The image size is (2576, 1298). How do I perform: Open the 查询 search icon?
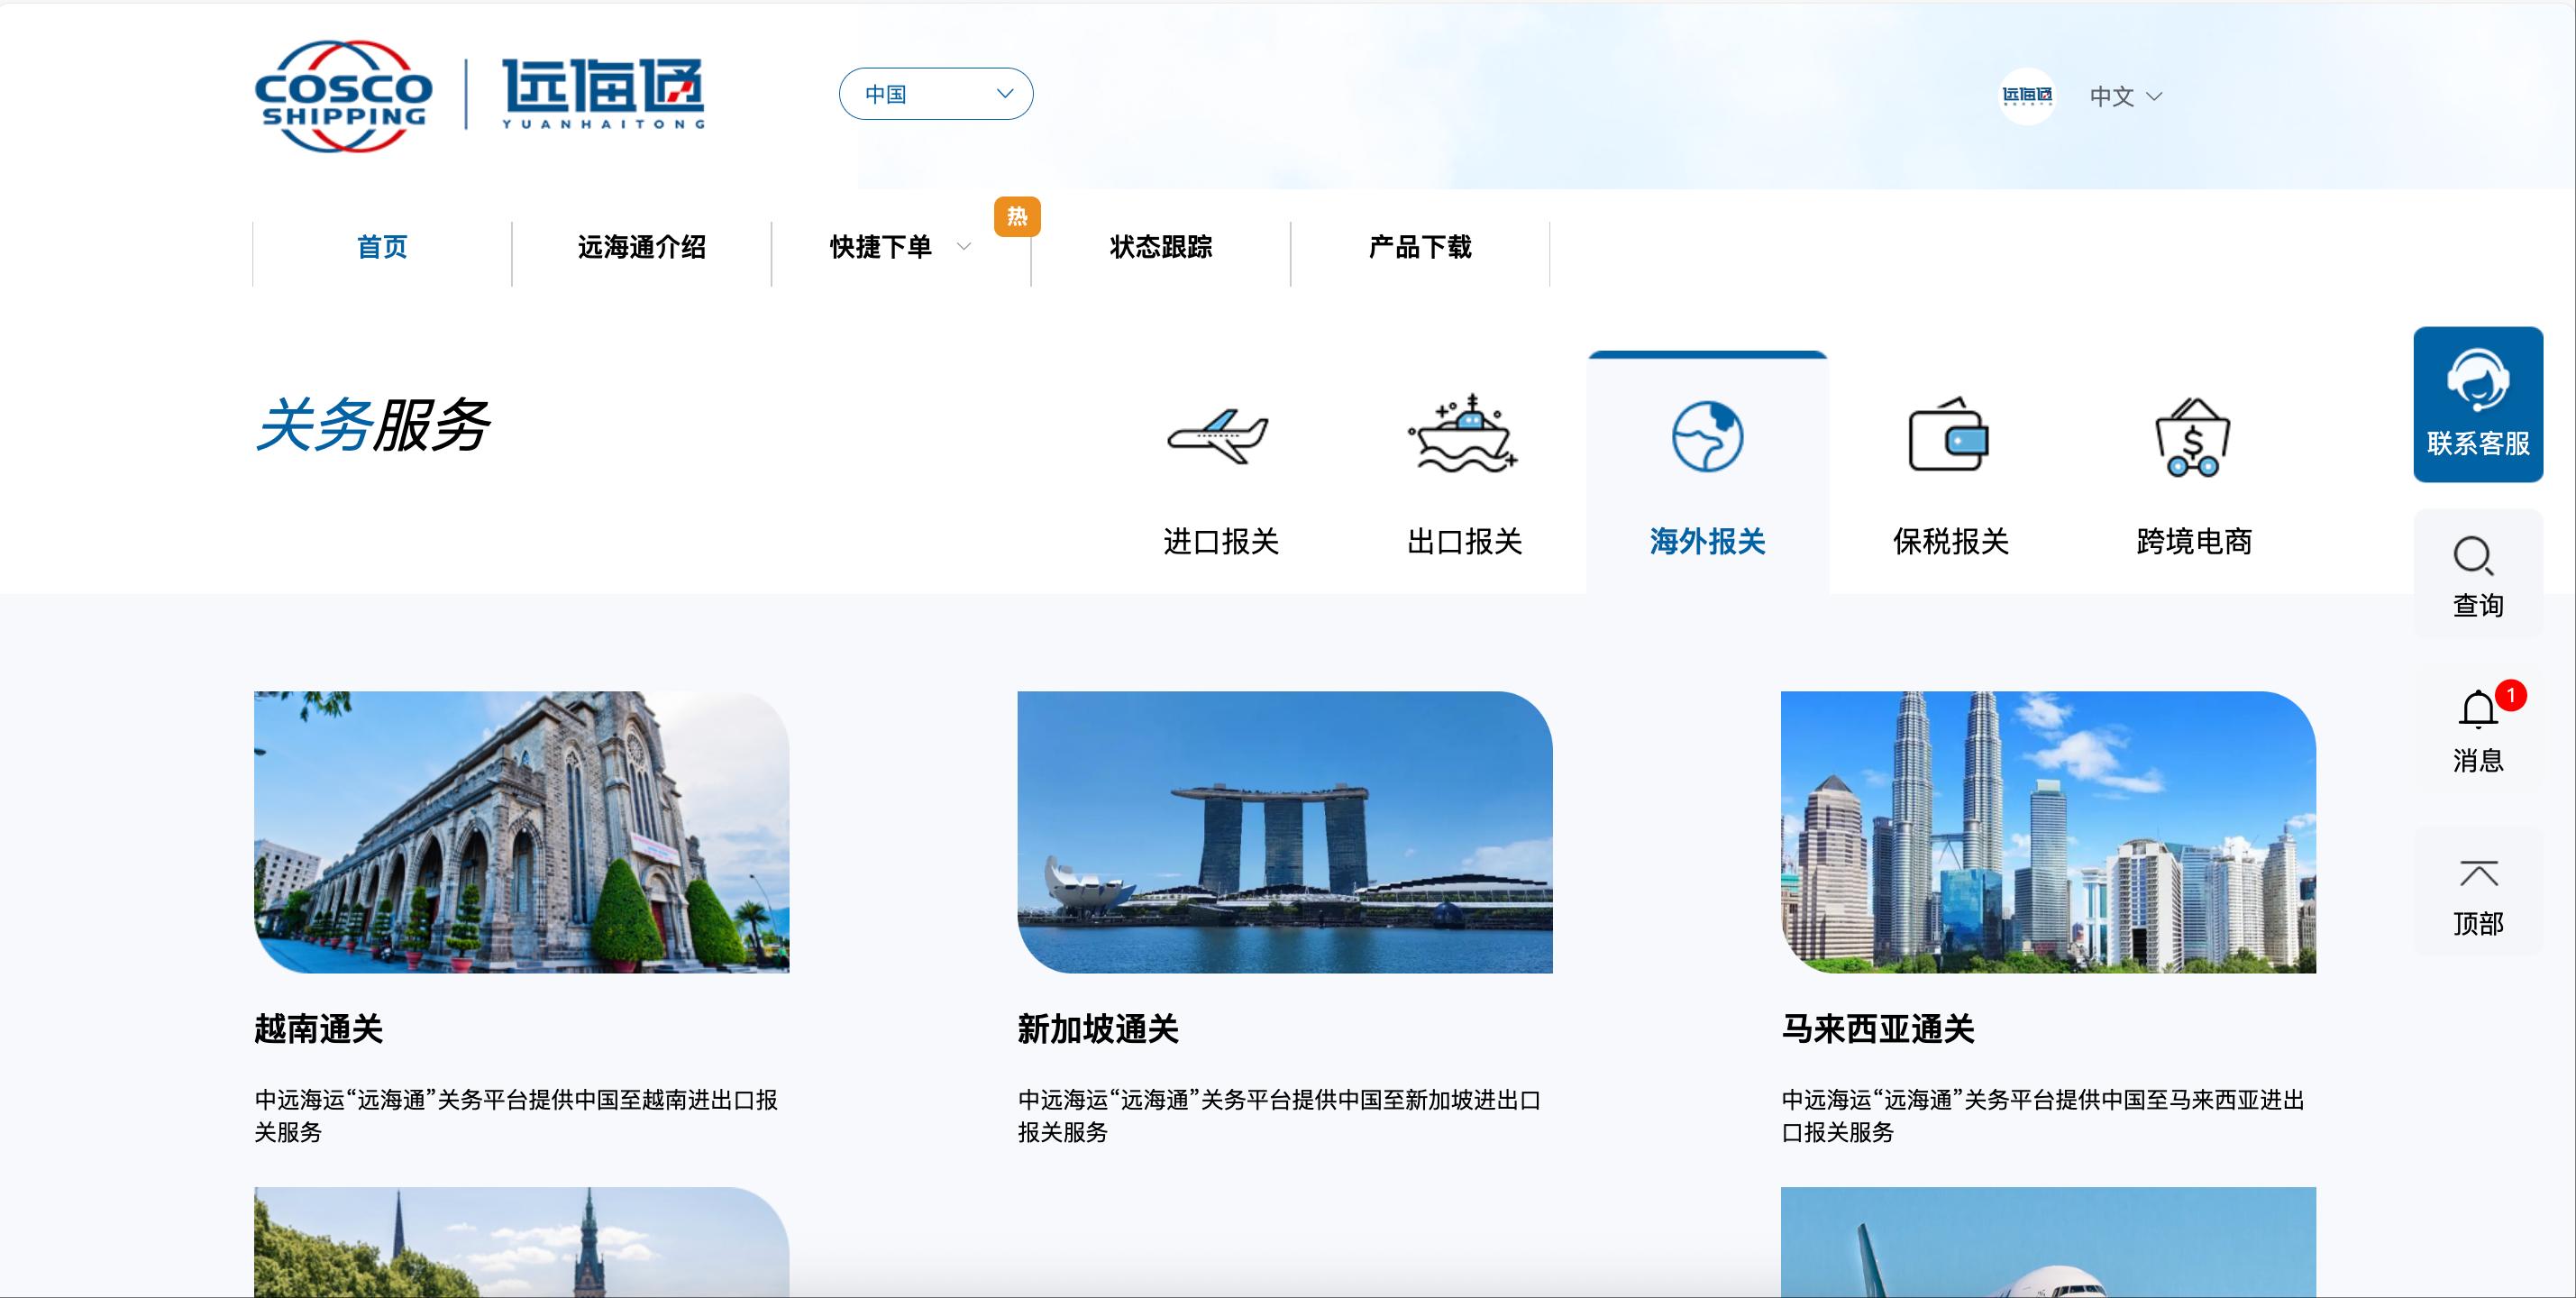click(x=2477, y=557)
